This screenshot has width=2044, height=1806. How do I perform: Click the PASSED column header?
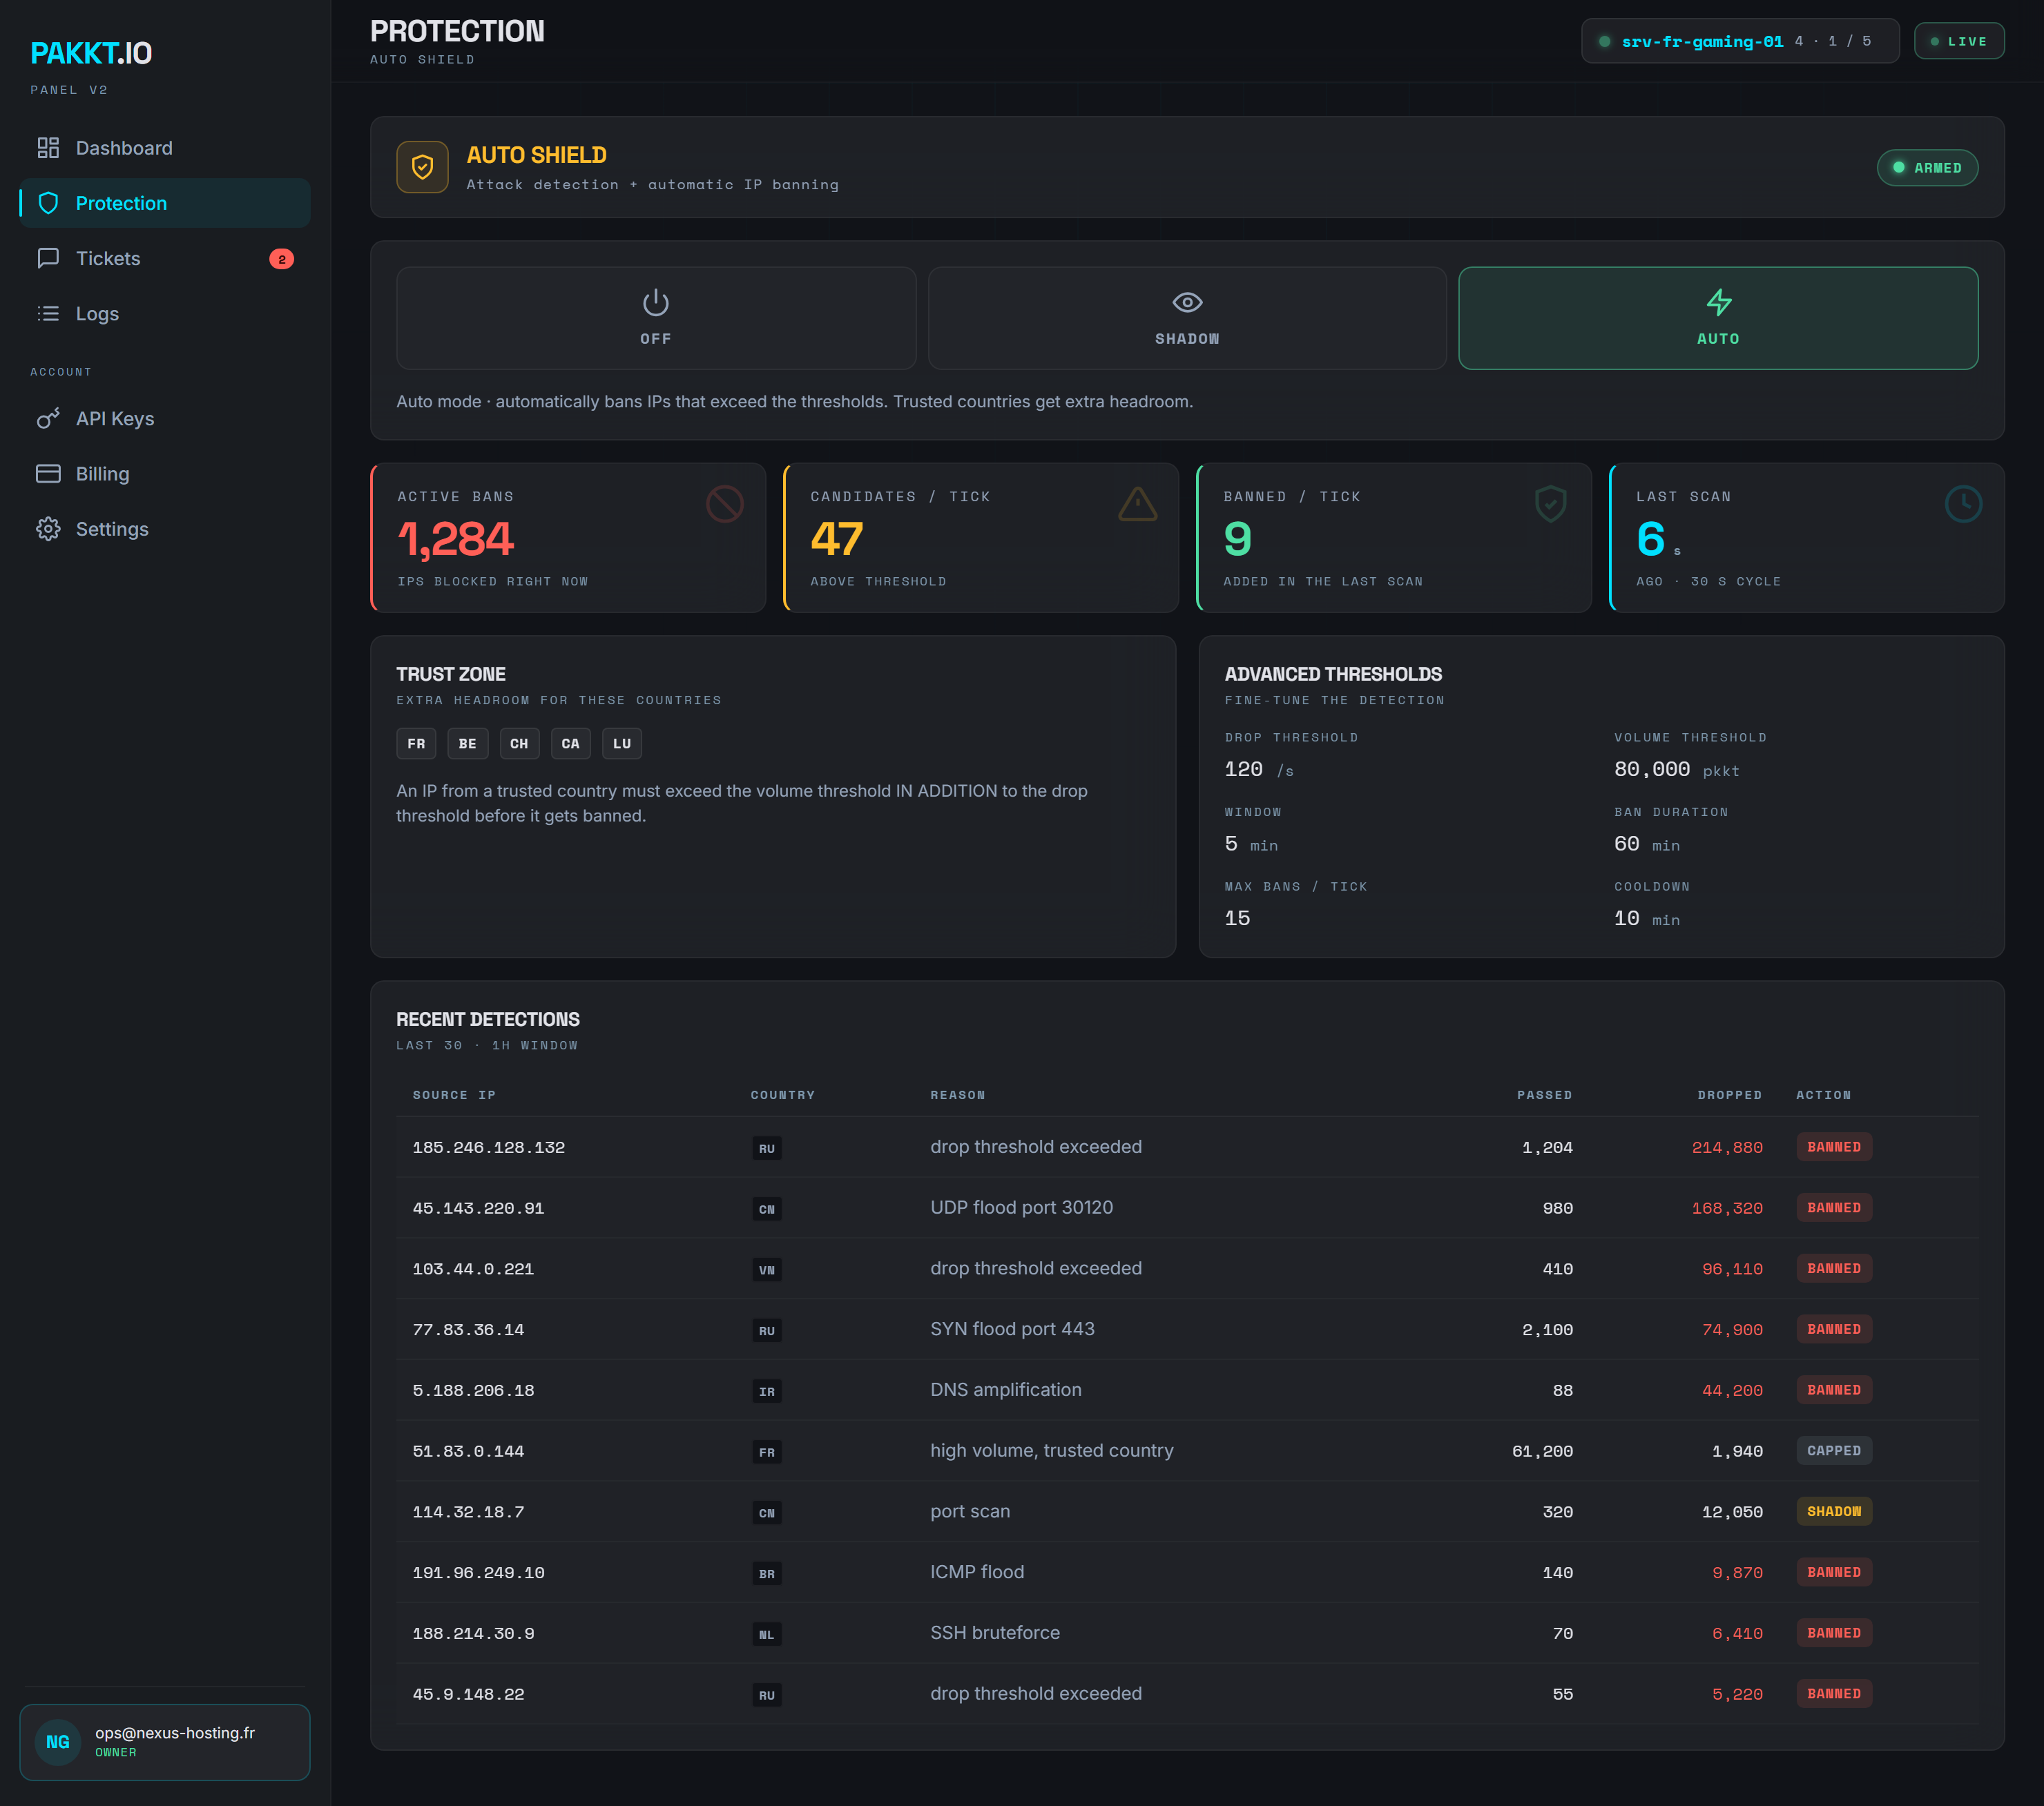1544,1095
